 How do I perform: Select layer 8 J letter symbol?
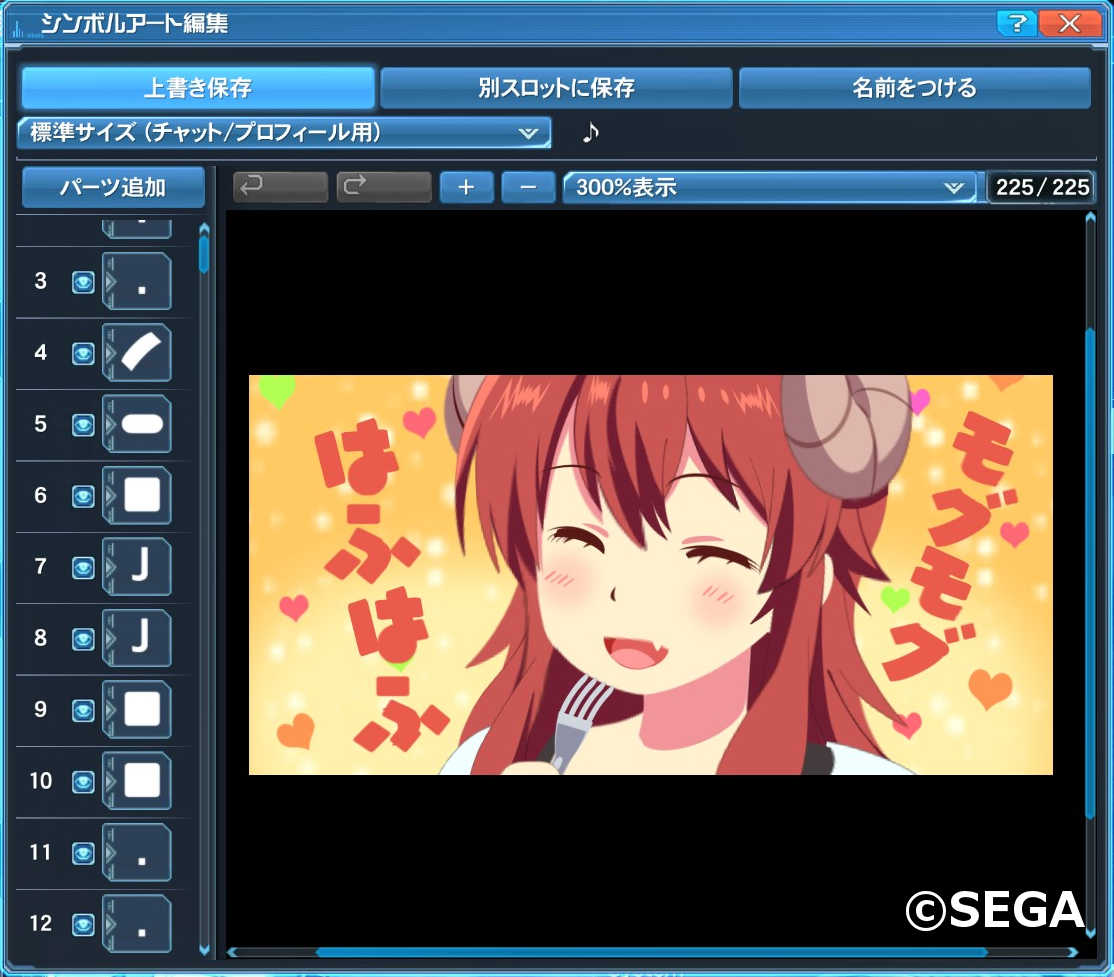[x=137, y=638]
